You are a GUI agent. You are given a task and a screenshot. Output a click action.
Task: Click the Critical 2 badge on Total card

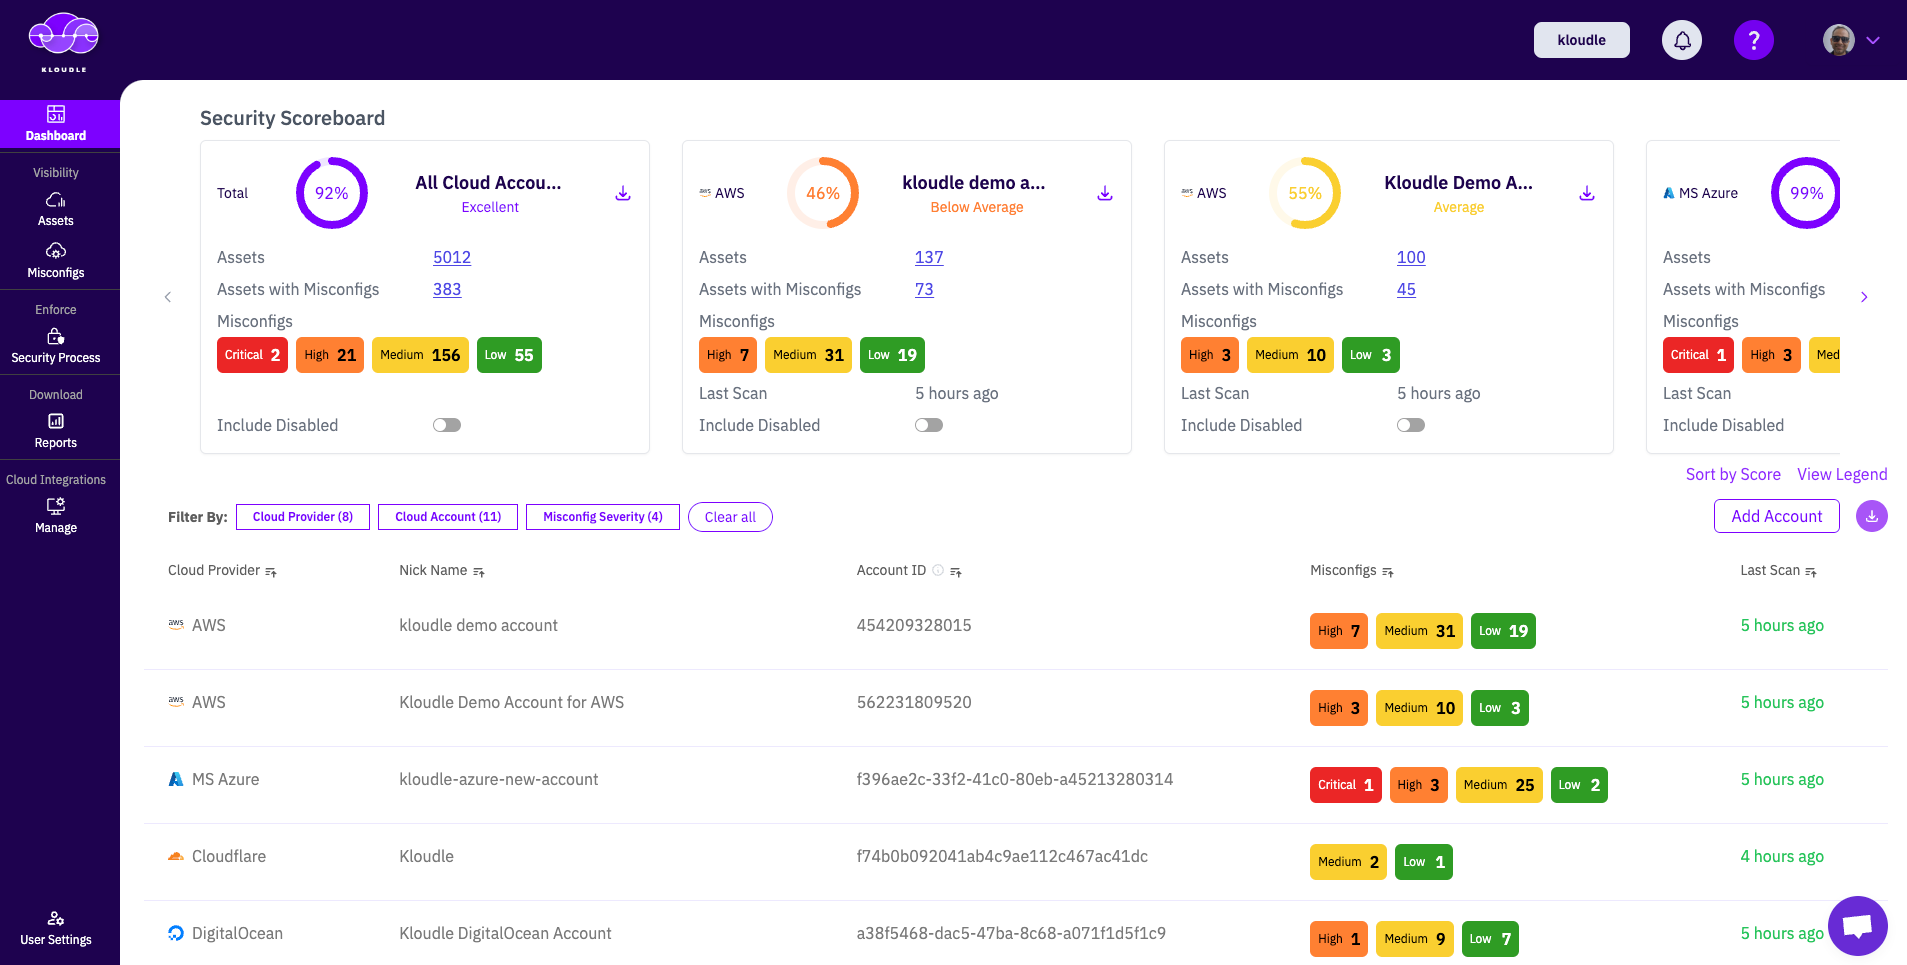252,355
